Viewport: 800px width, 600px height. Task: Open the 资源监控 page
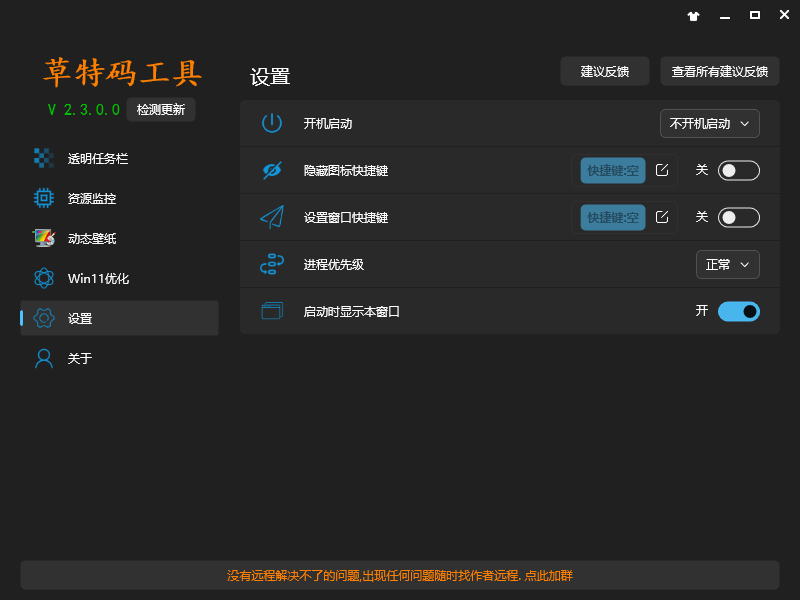click(x=119, y=198)
